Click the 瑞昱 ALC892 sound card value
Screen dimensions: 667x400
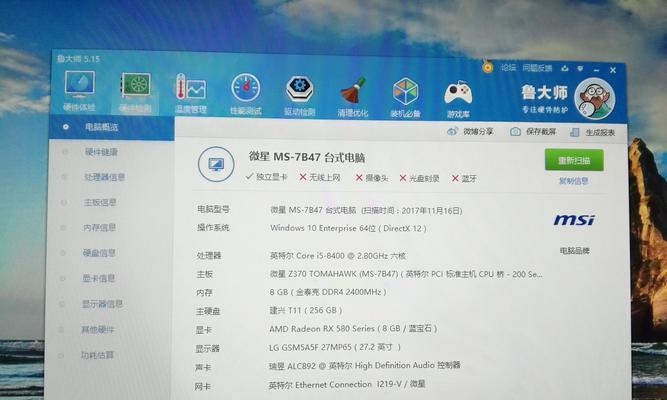tap(365, 366)
